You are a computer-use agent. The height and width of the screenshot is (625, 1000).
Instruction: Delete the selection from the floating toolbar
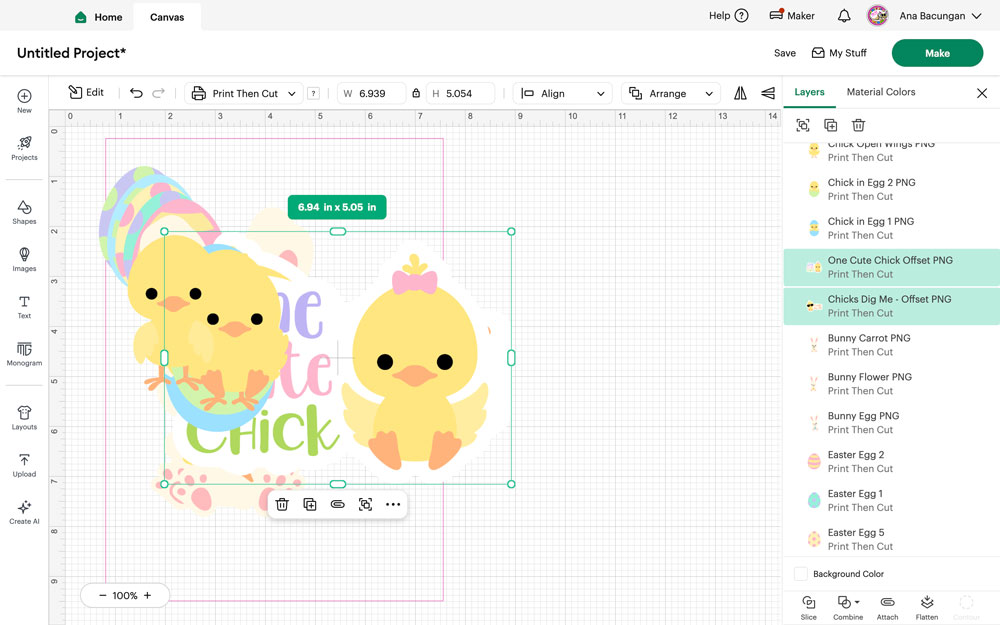pyautogui.click(x=282, y=504)
